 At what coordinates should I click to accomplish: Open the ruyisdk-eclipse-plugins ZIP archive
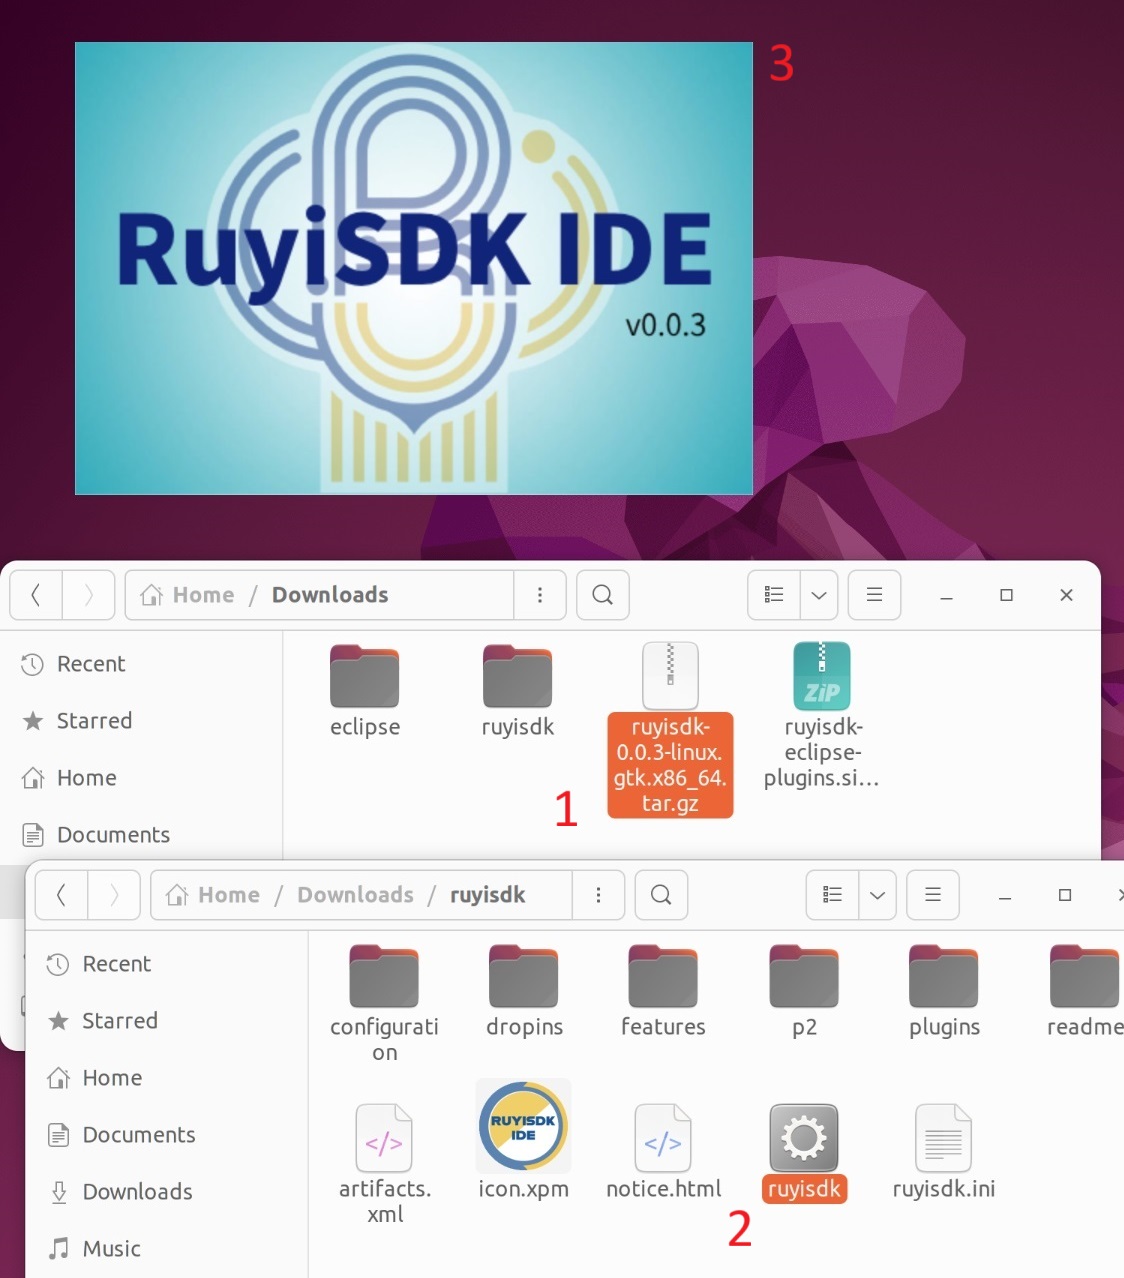[821, 675]
